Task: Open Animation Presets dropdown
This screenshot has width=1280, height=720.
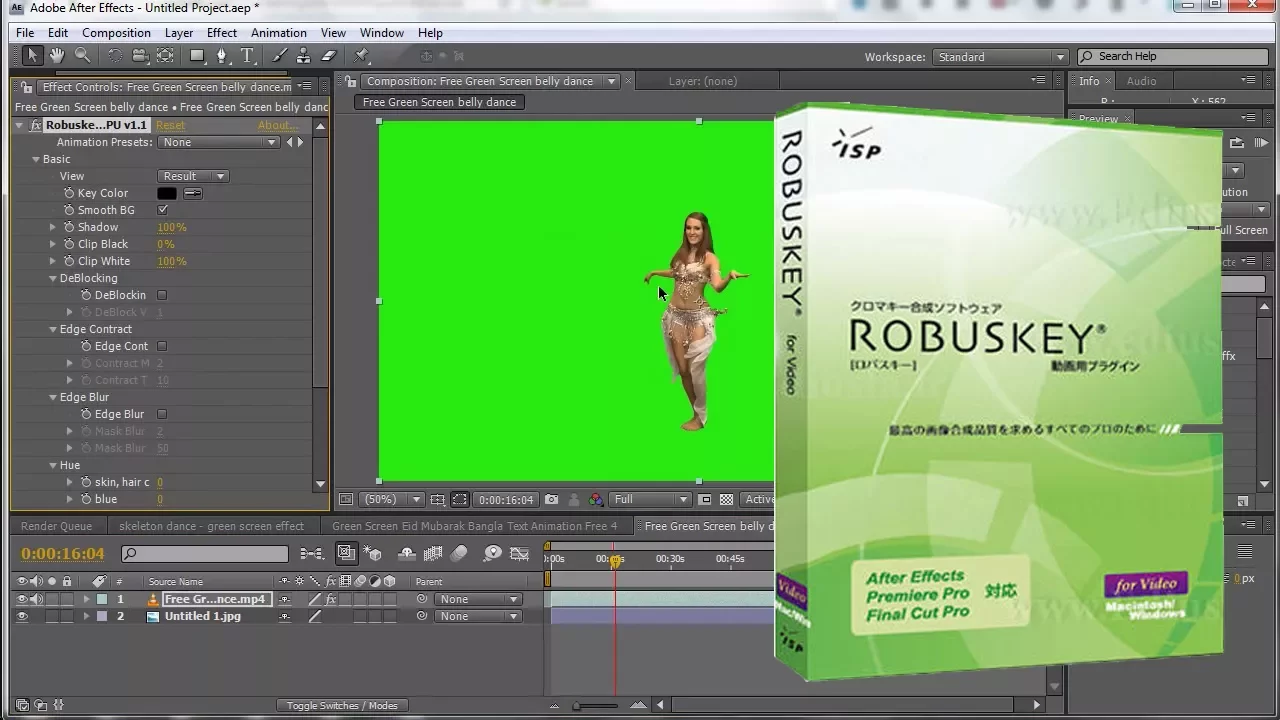Action: coord(217,142)
